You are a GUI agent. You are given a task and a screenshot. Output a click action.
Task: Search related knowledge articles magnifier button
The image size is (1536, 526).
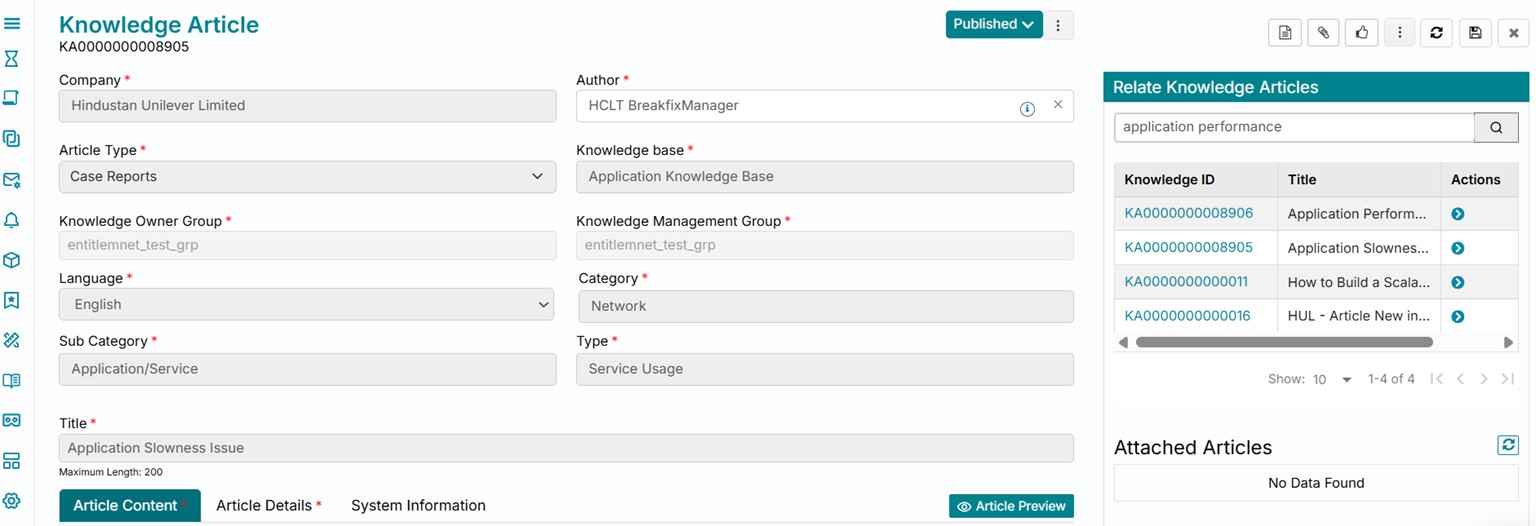[x=1496, y=127]
